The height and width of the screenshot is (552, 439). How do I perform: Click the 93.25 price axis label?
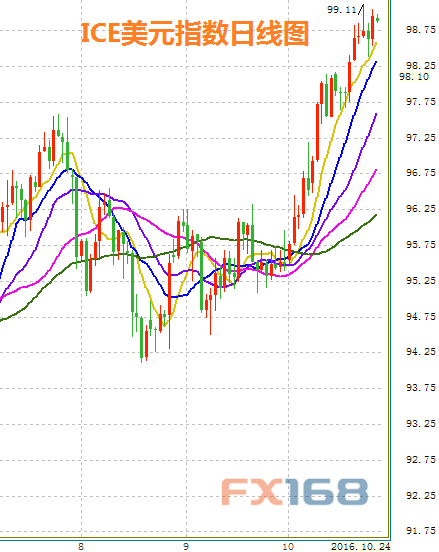[x=421, y=424]
